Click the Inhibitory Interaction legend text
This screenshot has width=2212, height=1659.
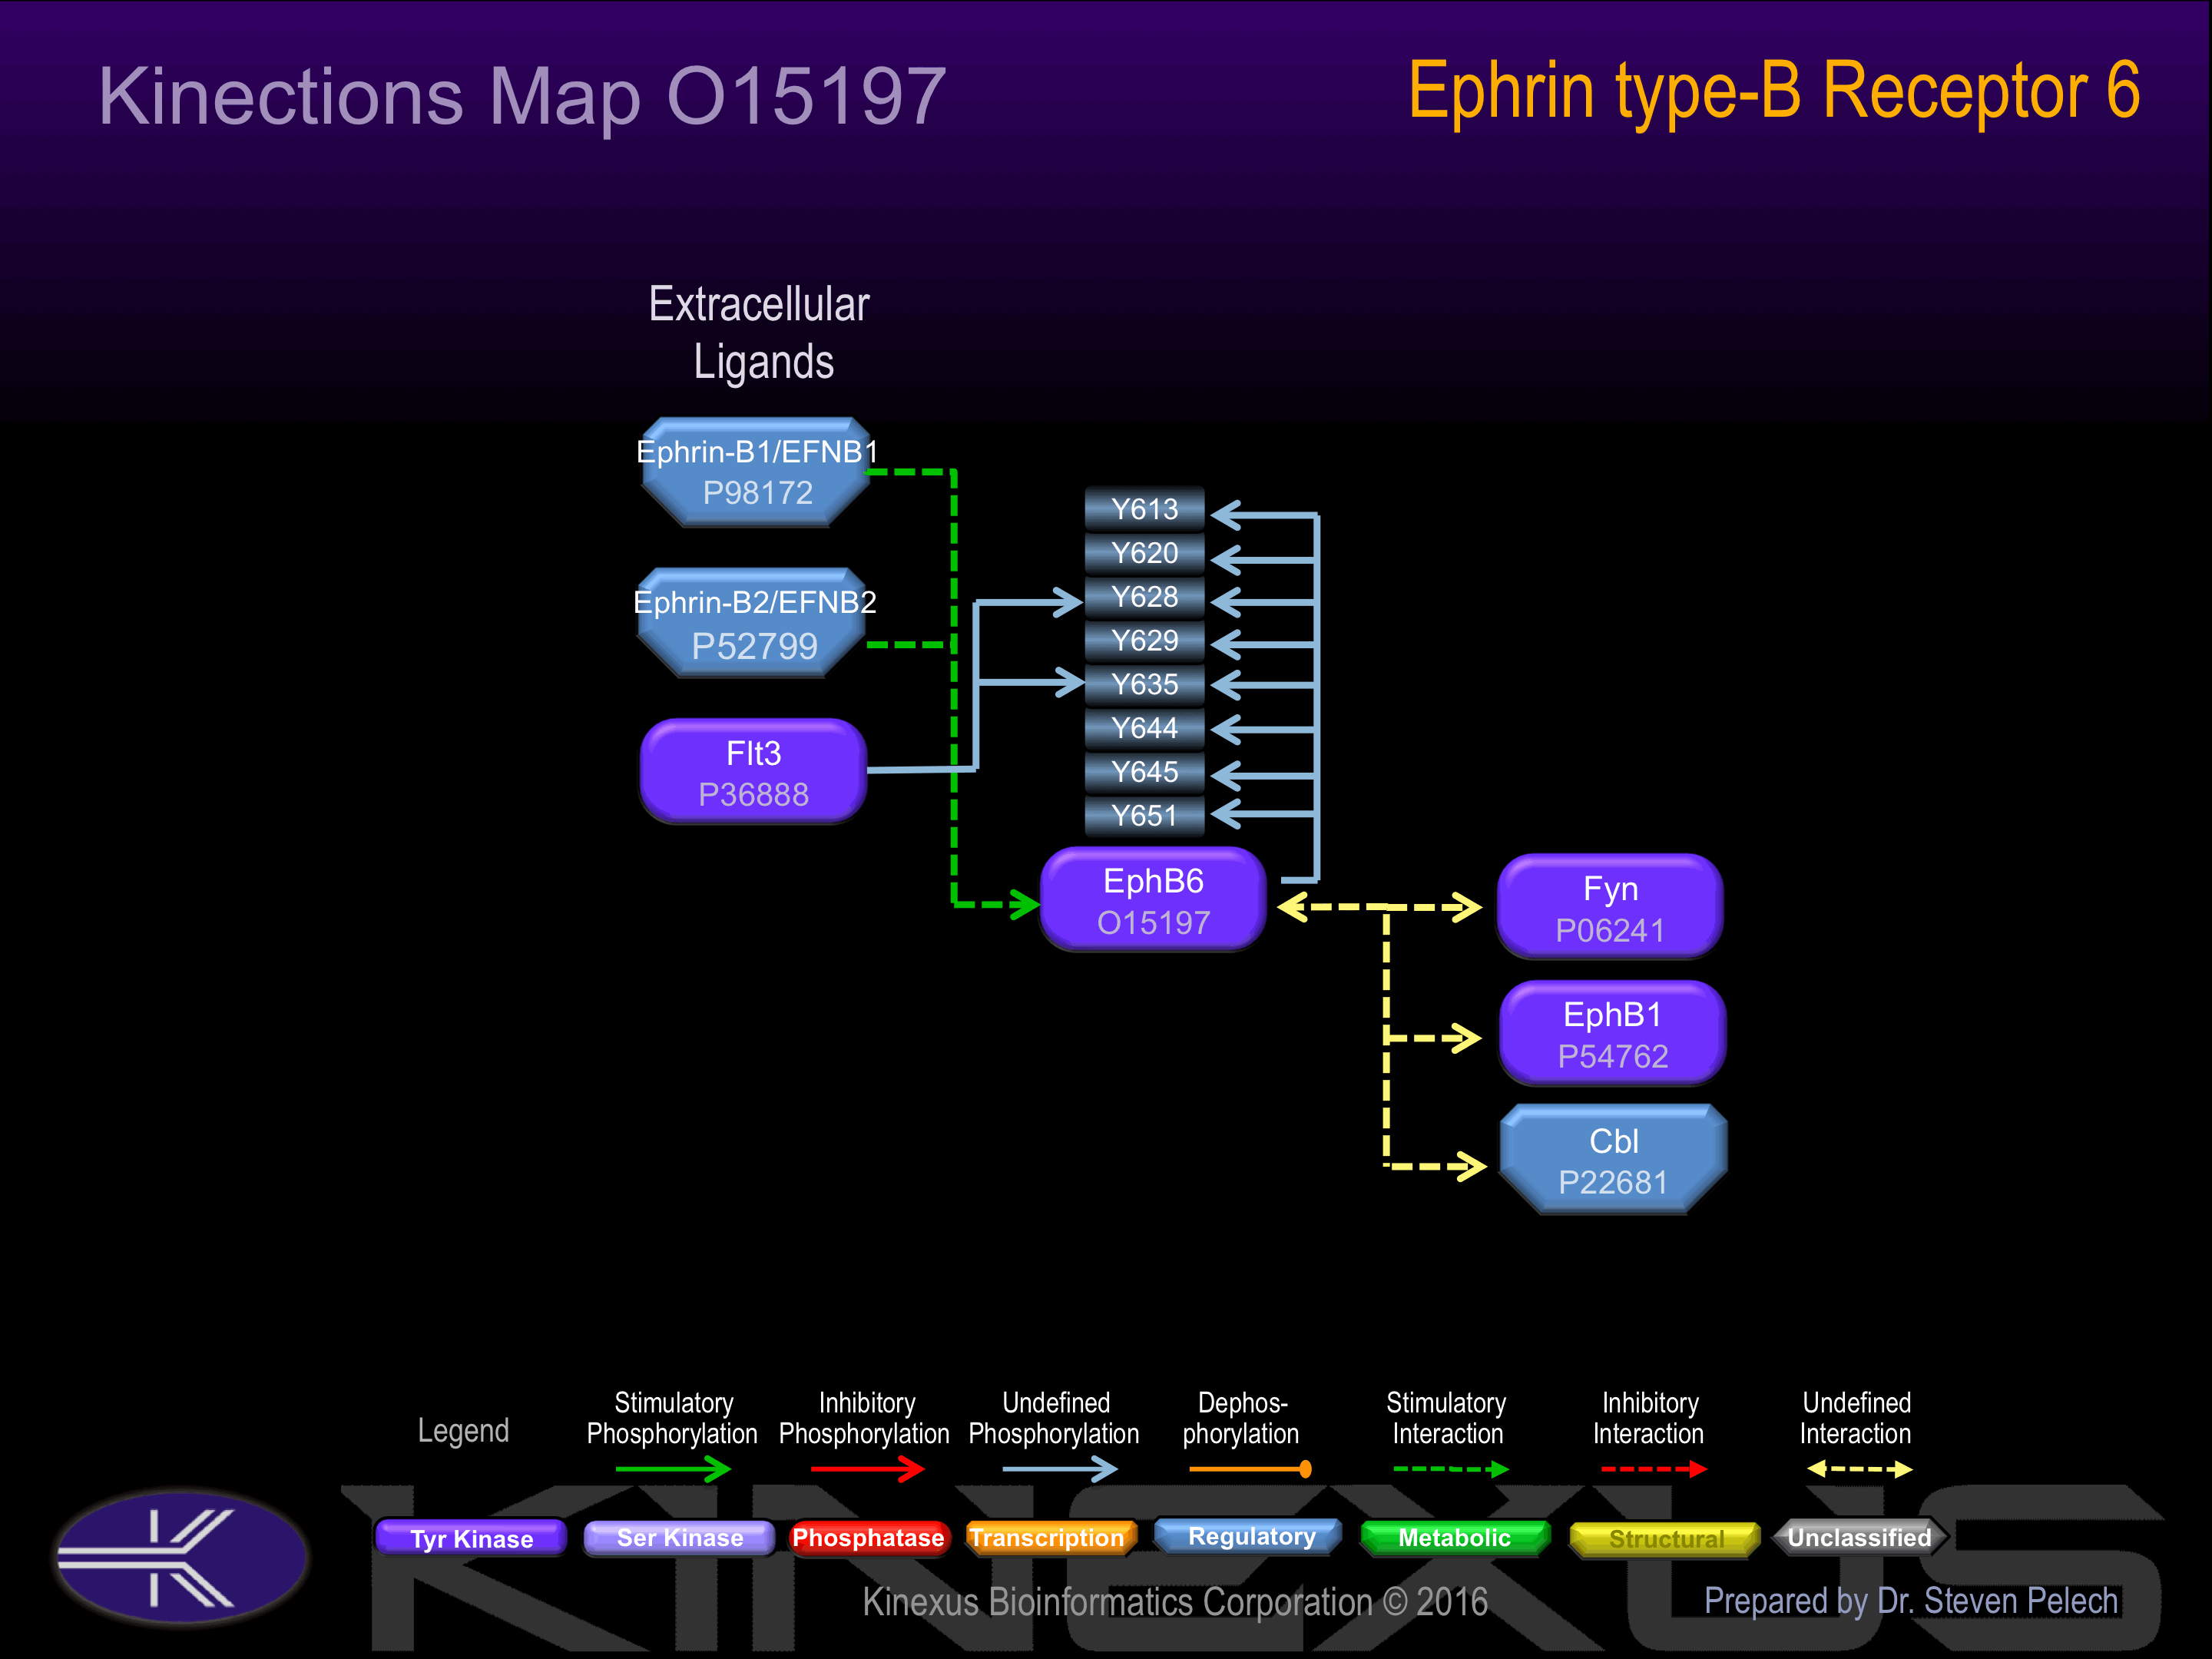click(1649, 1418)
